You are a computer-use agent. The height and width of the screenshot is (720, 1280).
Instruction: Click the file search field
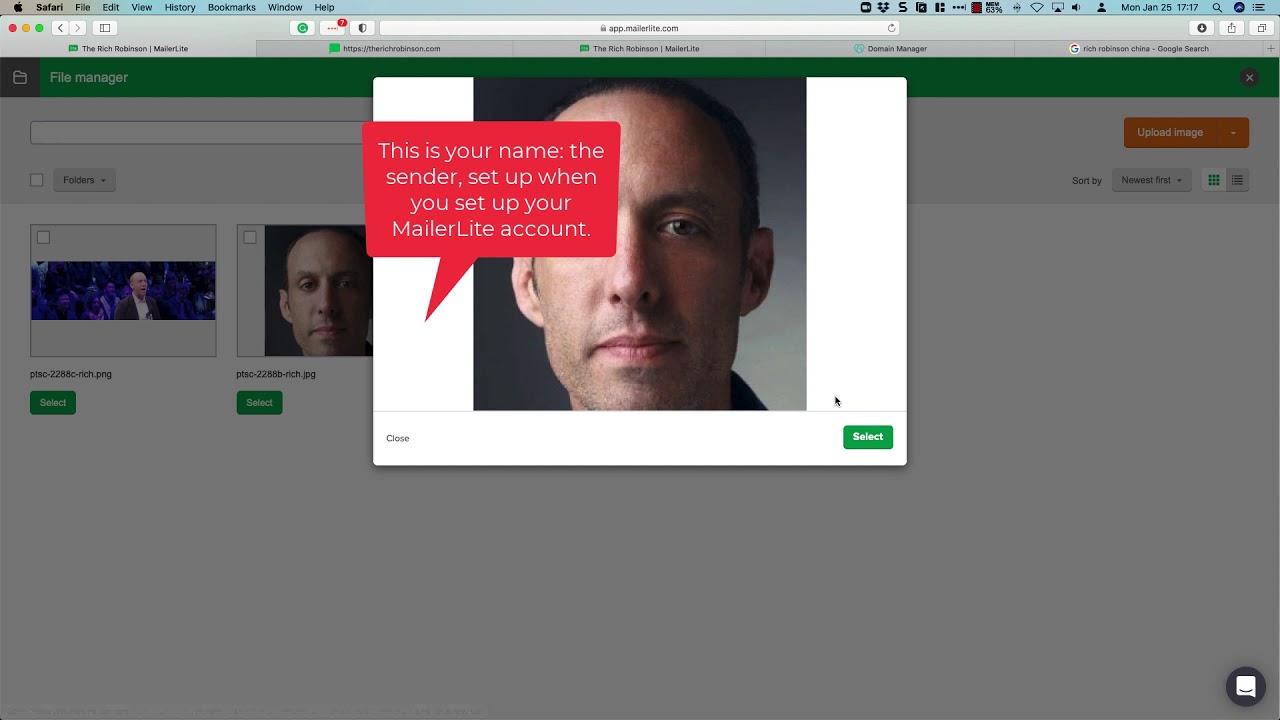(200, 132)
